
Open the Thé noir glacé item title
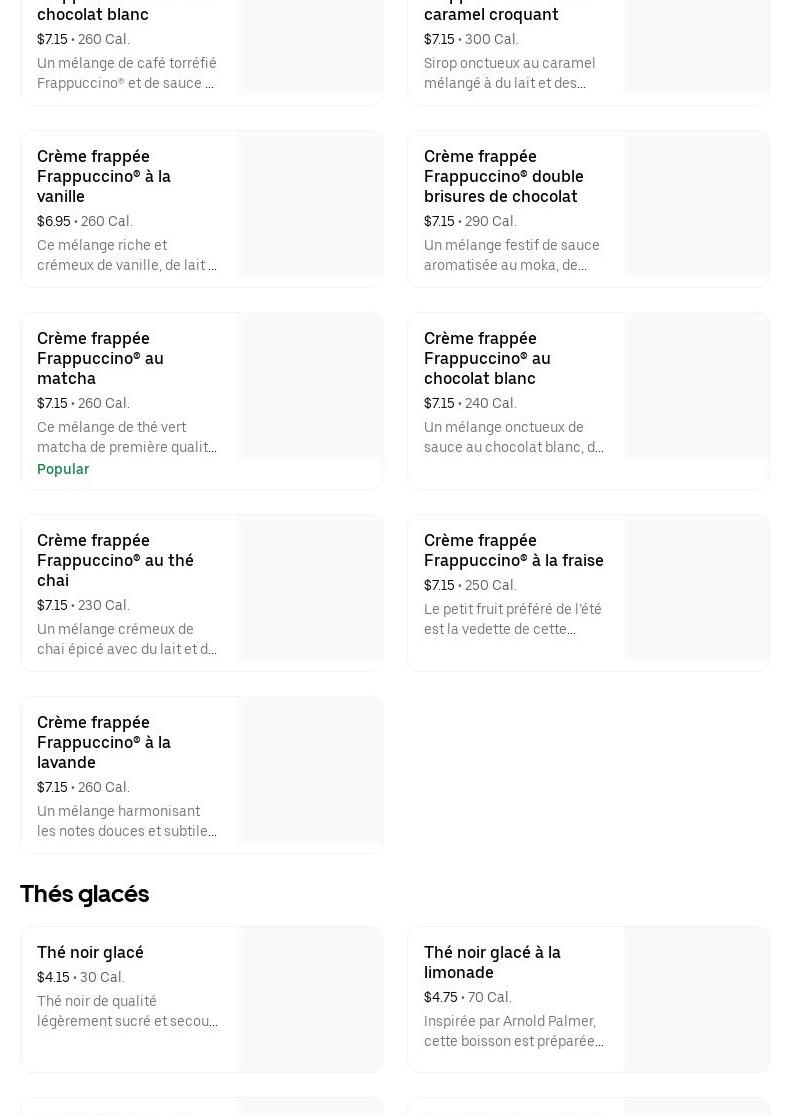(90, 952)
